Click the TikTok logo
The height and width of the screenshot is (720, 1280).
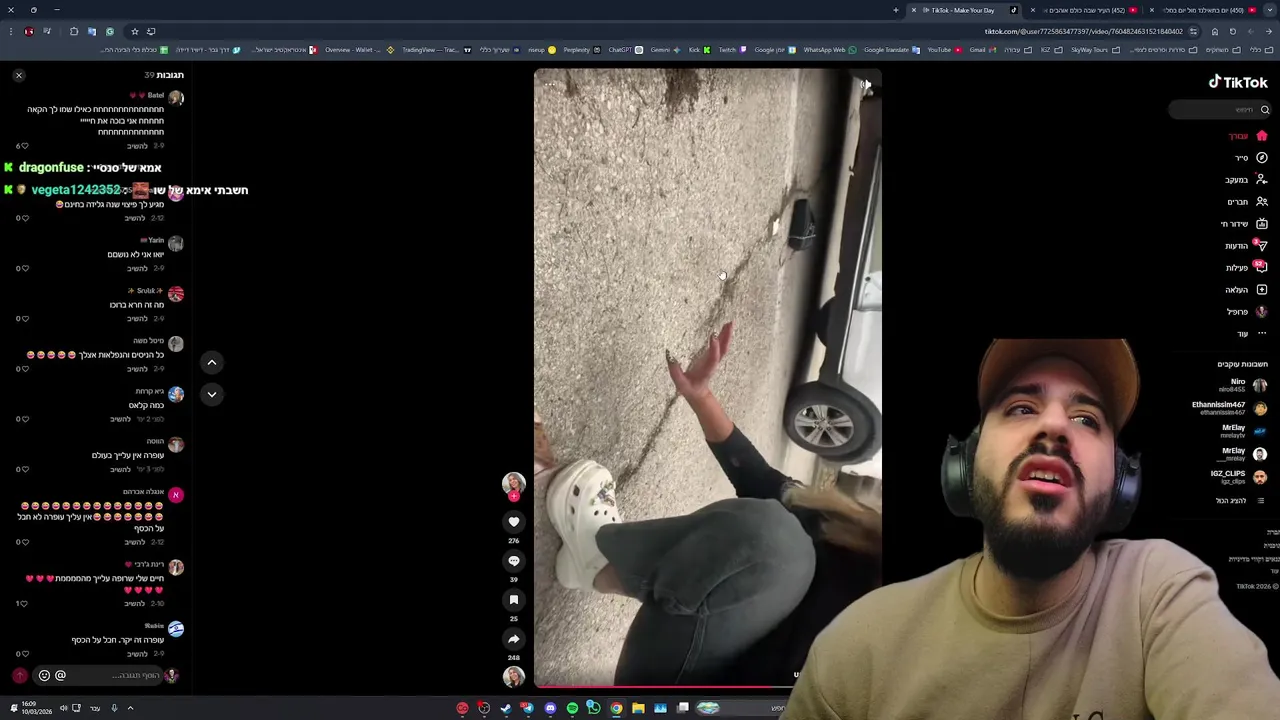click(1238, 82)
